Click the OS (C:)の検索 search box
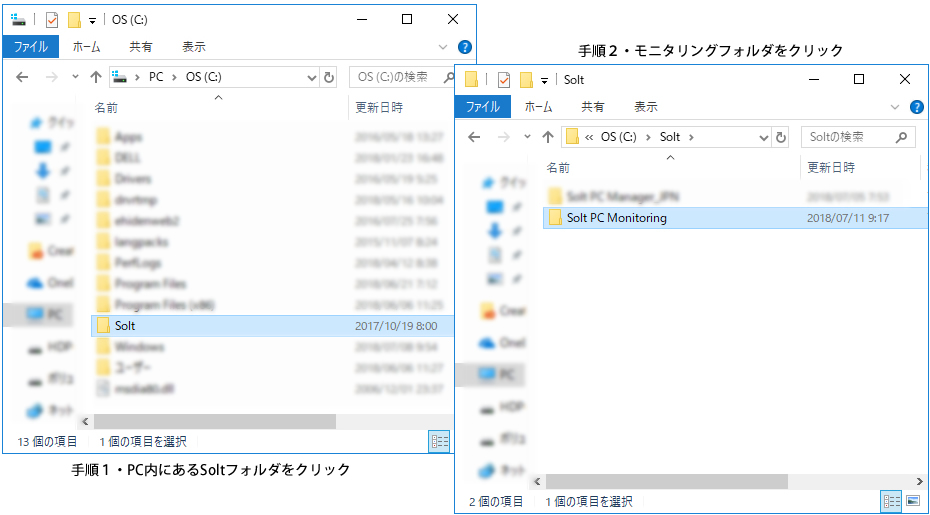The image size is (930, 515). (403, 77)
